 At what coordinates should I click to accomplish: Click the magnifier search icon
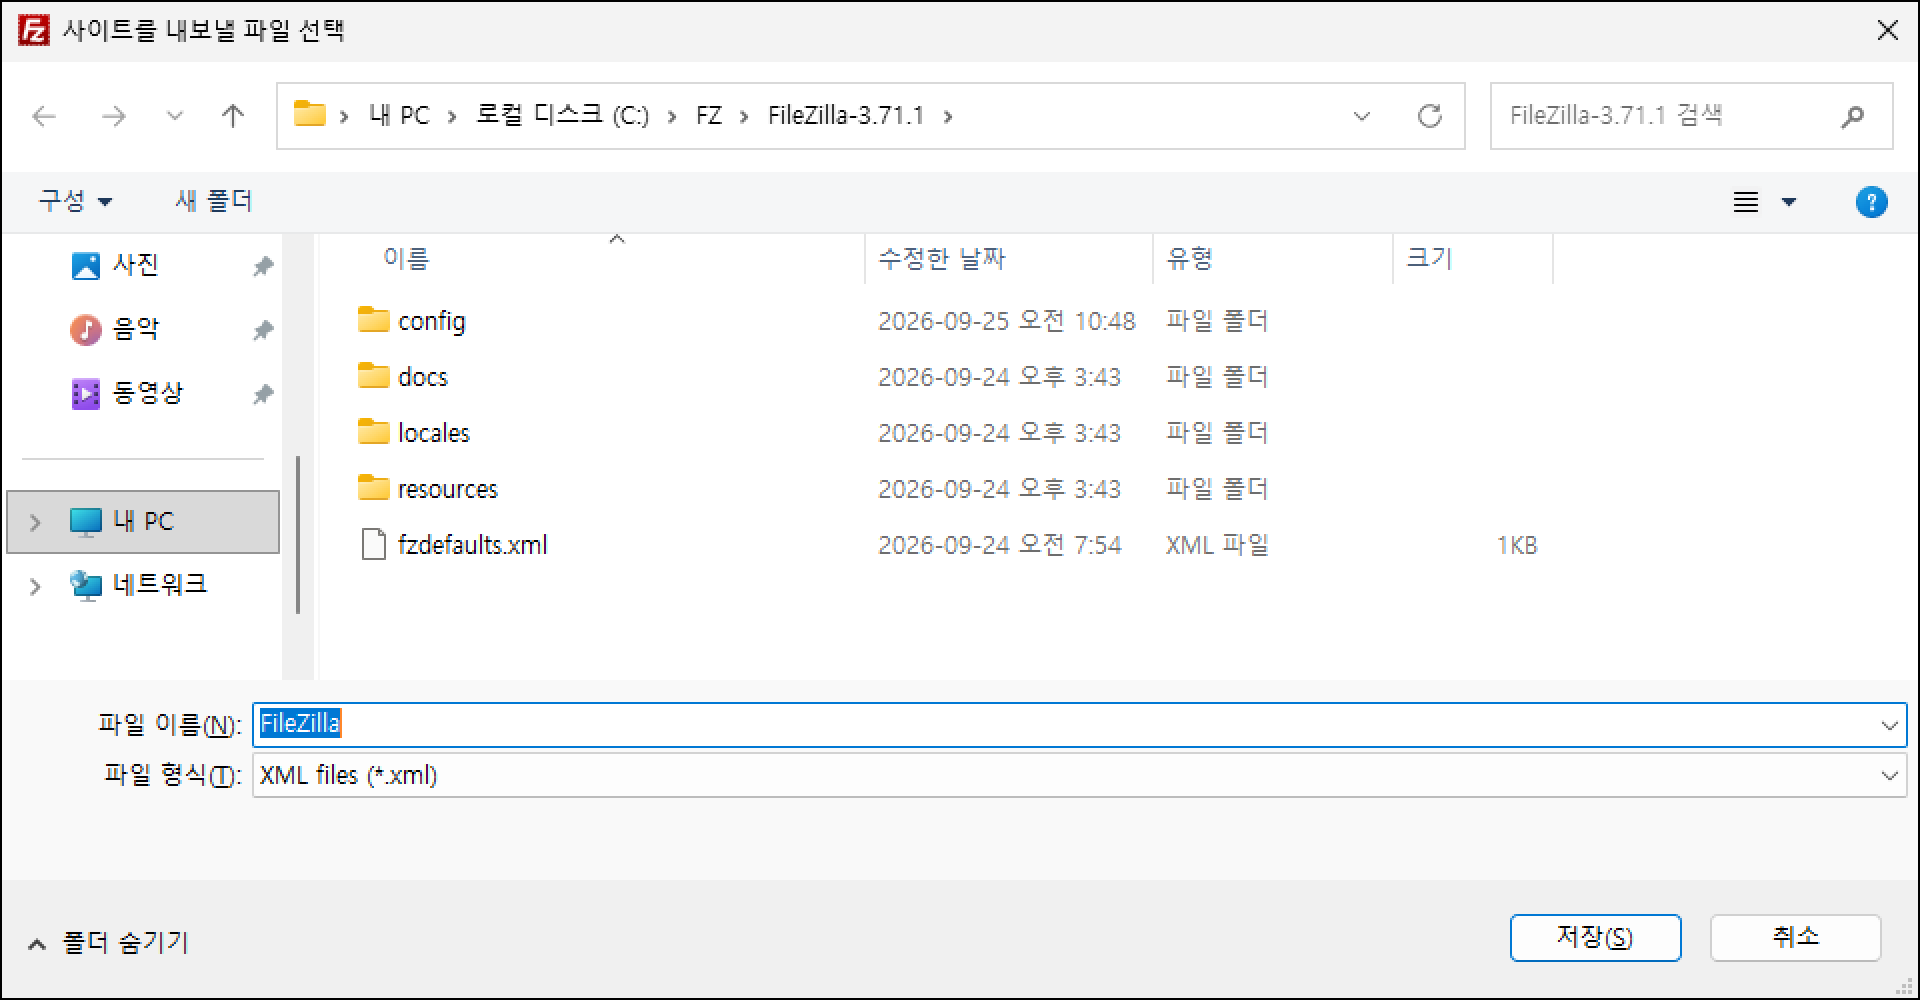1853,117
